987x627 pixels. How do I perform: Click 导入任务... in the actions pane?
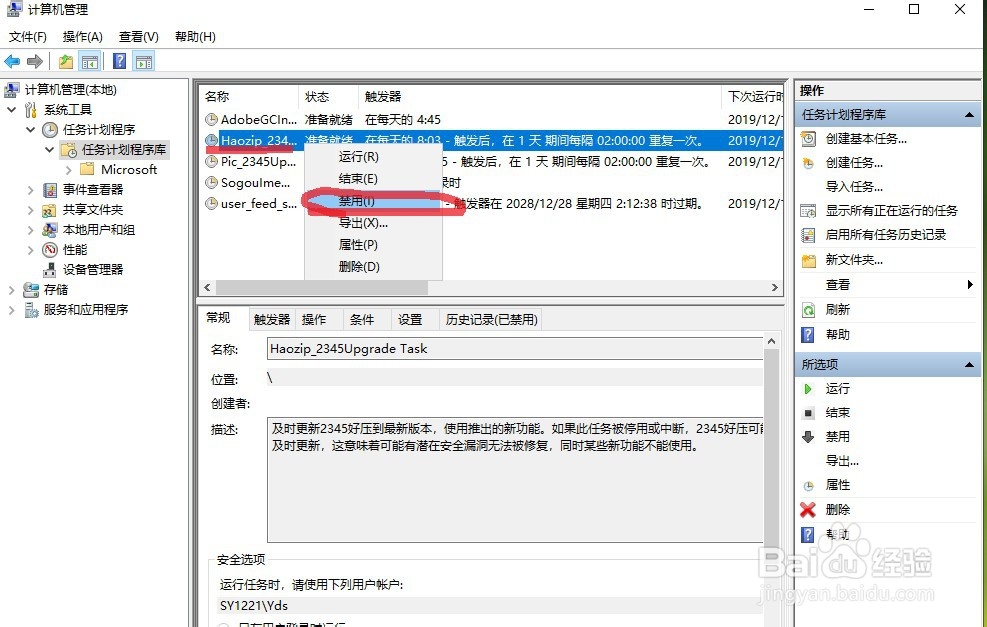point(854,187)
